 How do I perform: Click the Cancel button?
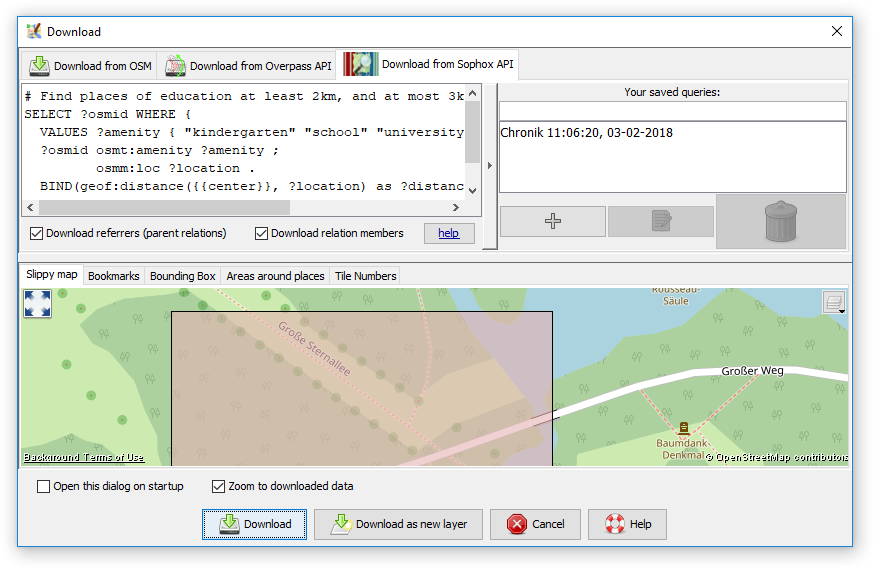pos(536,524)
